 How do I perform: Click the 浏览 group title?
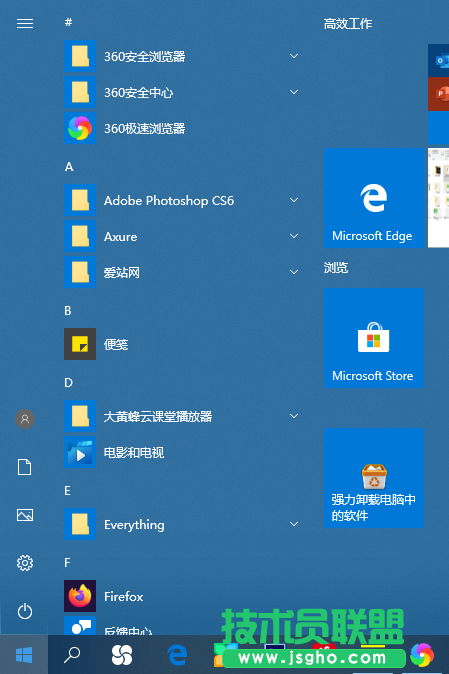tap(336, 268)
